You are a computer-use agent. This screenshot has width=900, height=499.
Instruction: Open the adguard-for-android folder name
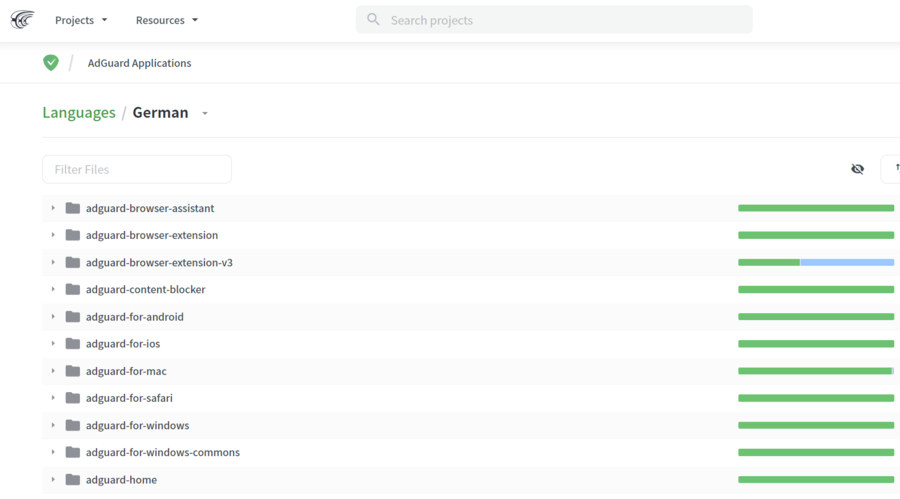135,316
